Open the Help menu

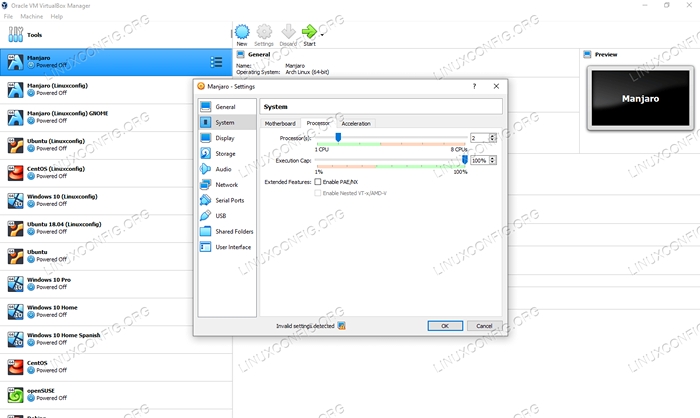57,17
